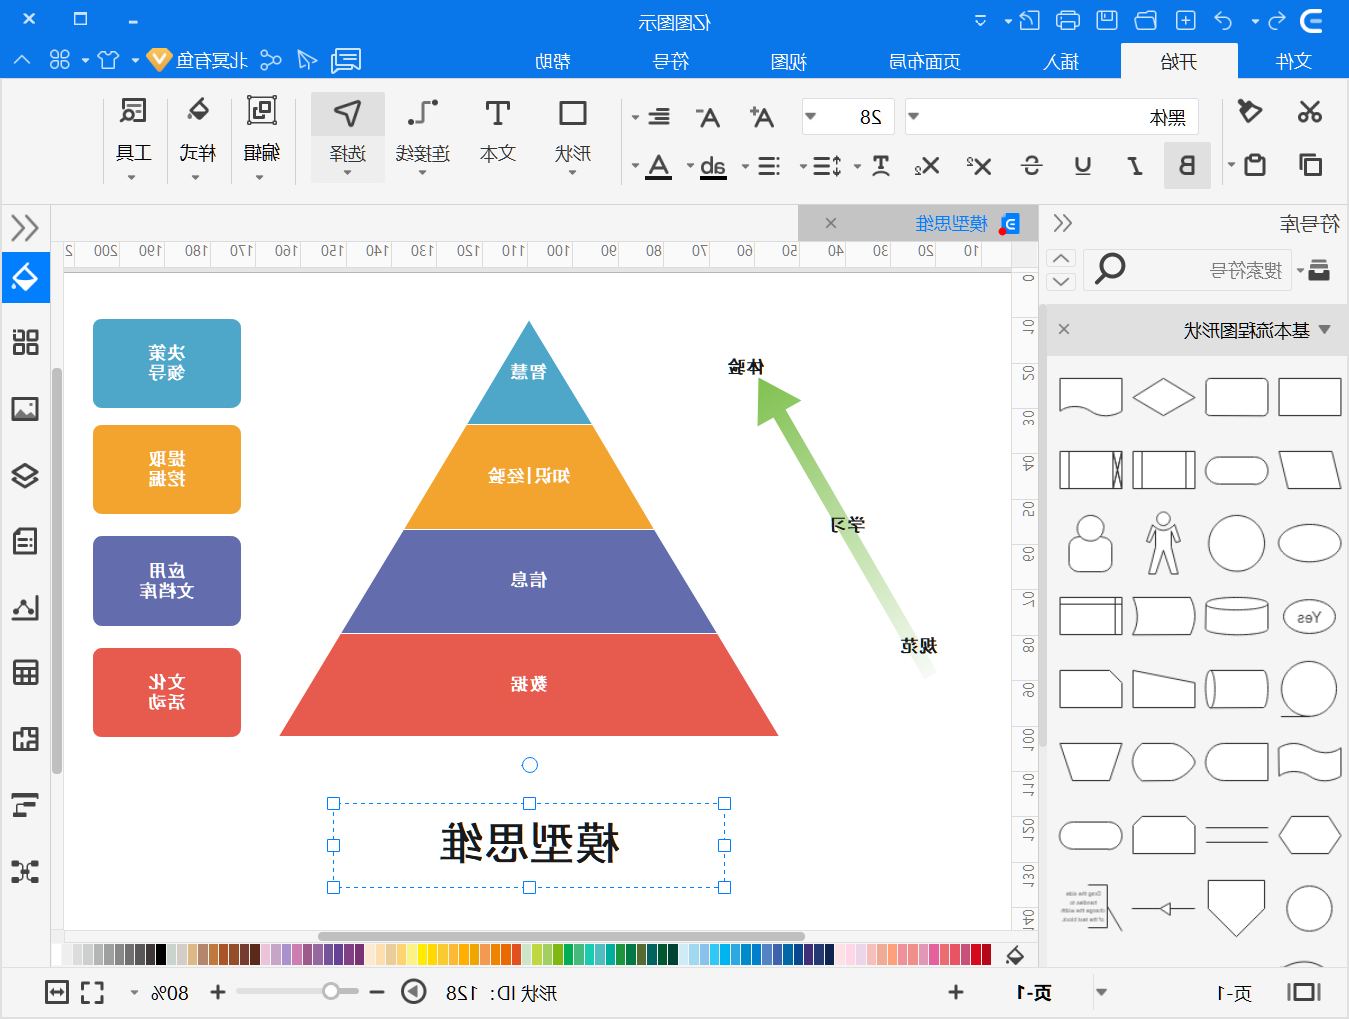Switch to the 视图 ribbon tab
This screenshot has height=1019, width=1349.
pyautogui.click(x=789, y=61)
